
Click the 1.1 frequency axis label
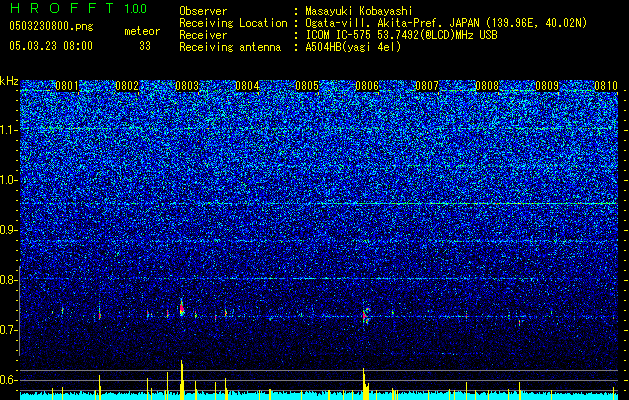click(x=8, y=130)
